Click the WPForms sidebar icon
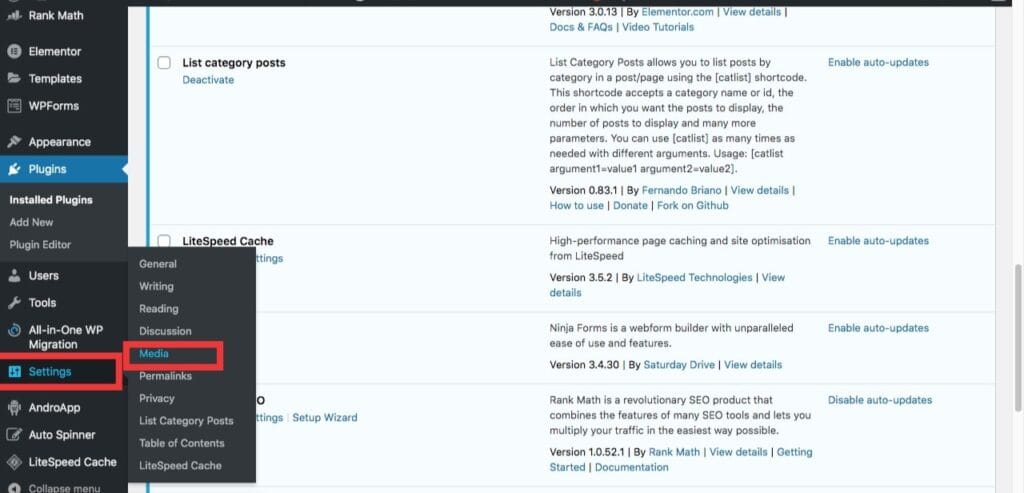Image resolution: width=1024 pixels, height=493 pixels. pos(14,106)
